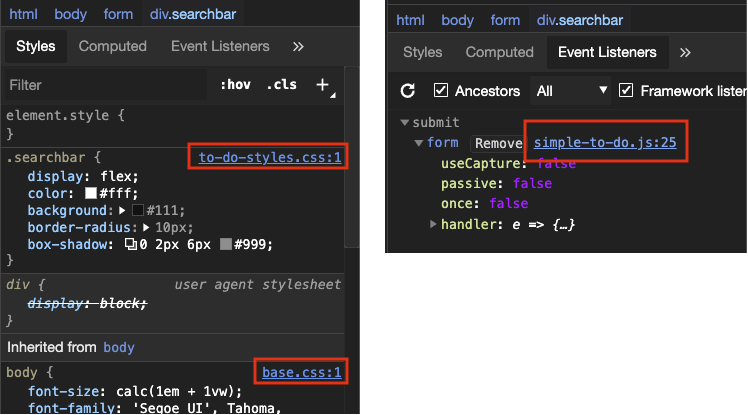Select form breadcrumb in right panel
The image size is (748, 415).
[505, 20]
